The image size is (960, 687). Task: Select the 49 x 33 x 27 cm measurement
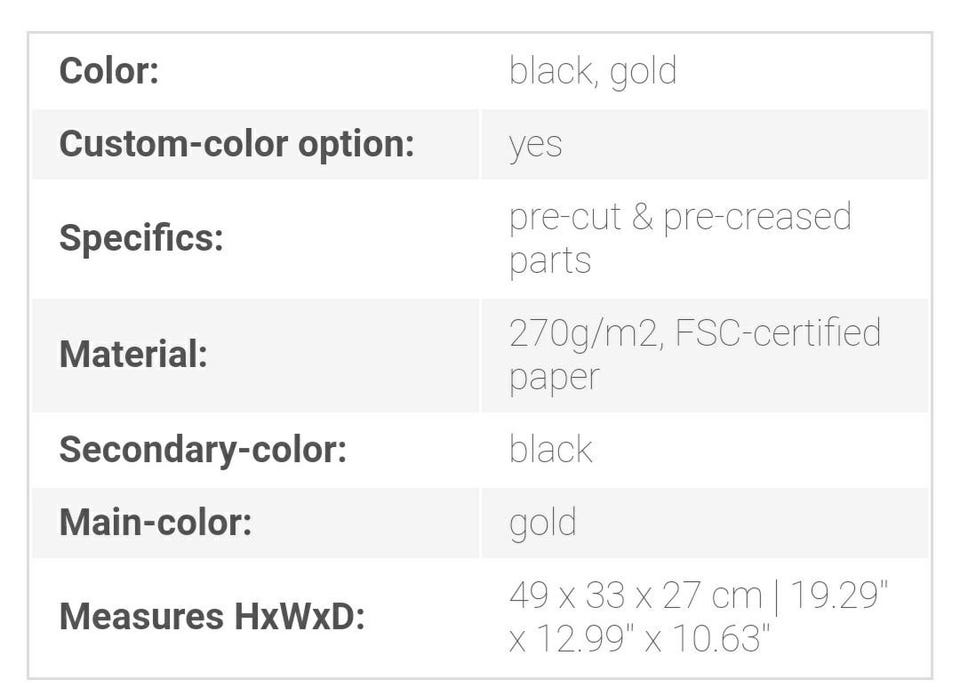click(636, 595)
